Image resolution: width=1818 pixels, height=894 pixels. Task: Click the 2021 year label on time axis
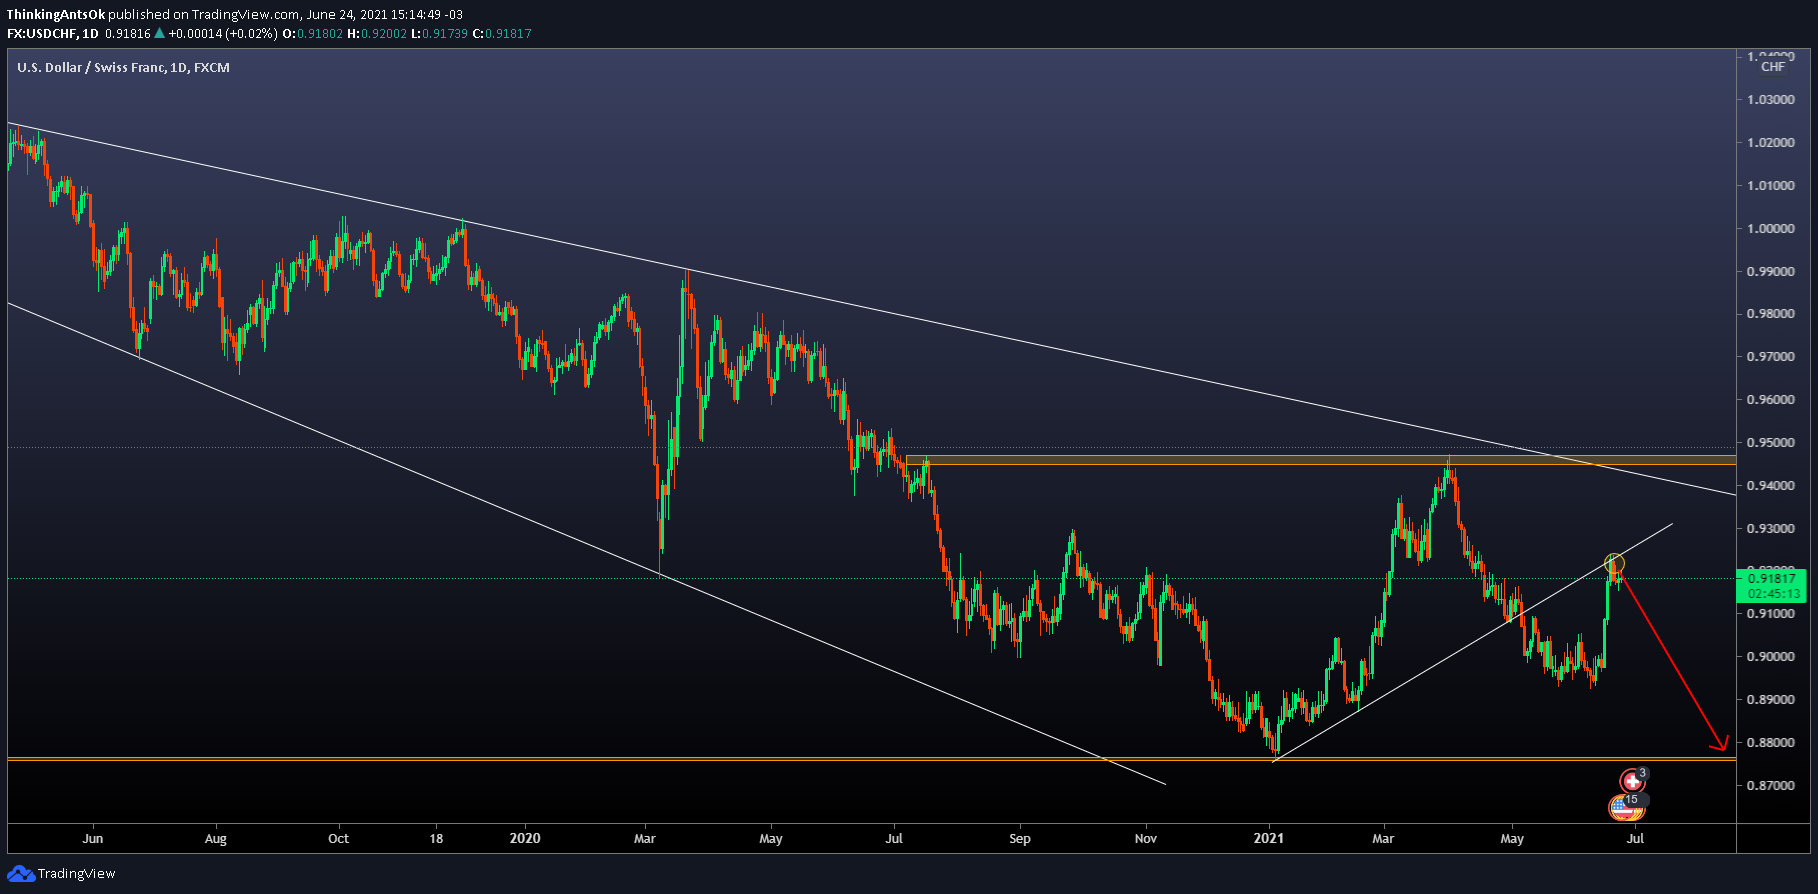coord(1269,839)
